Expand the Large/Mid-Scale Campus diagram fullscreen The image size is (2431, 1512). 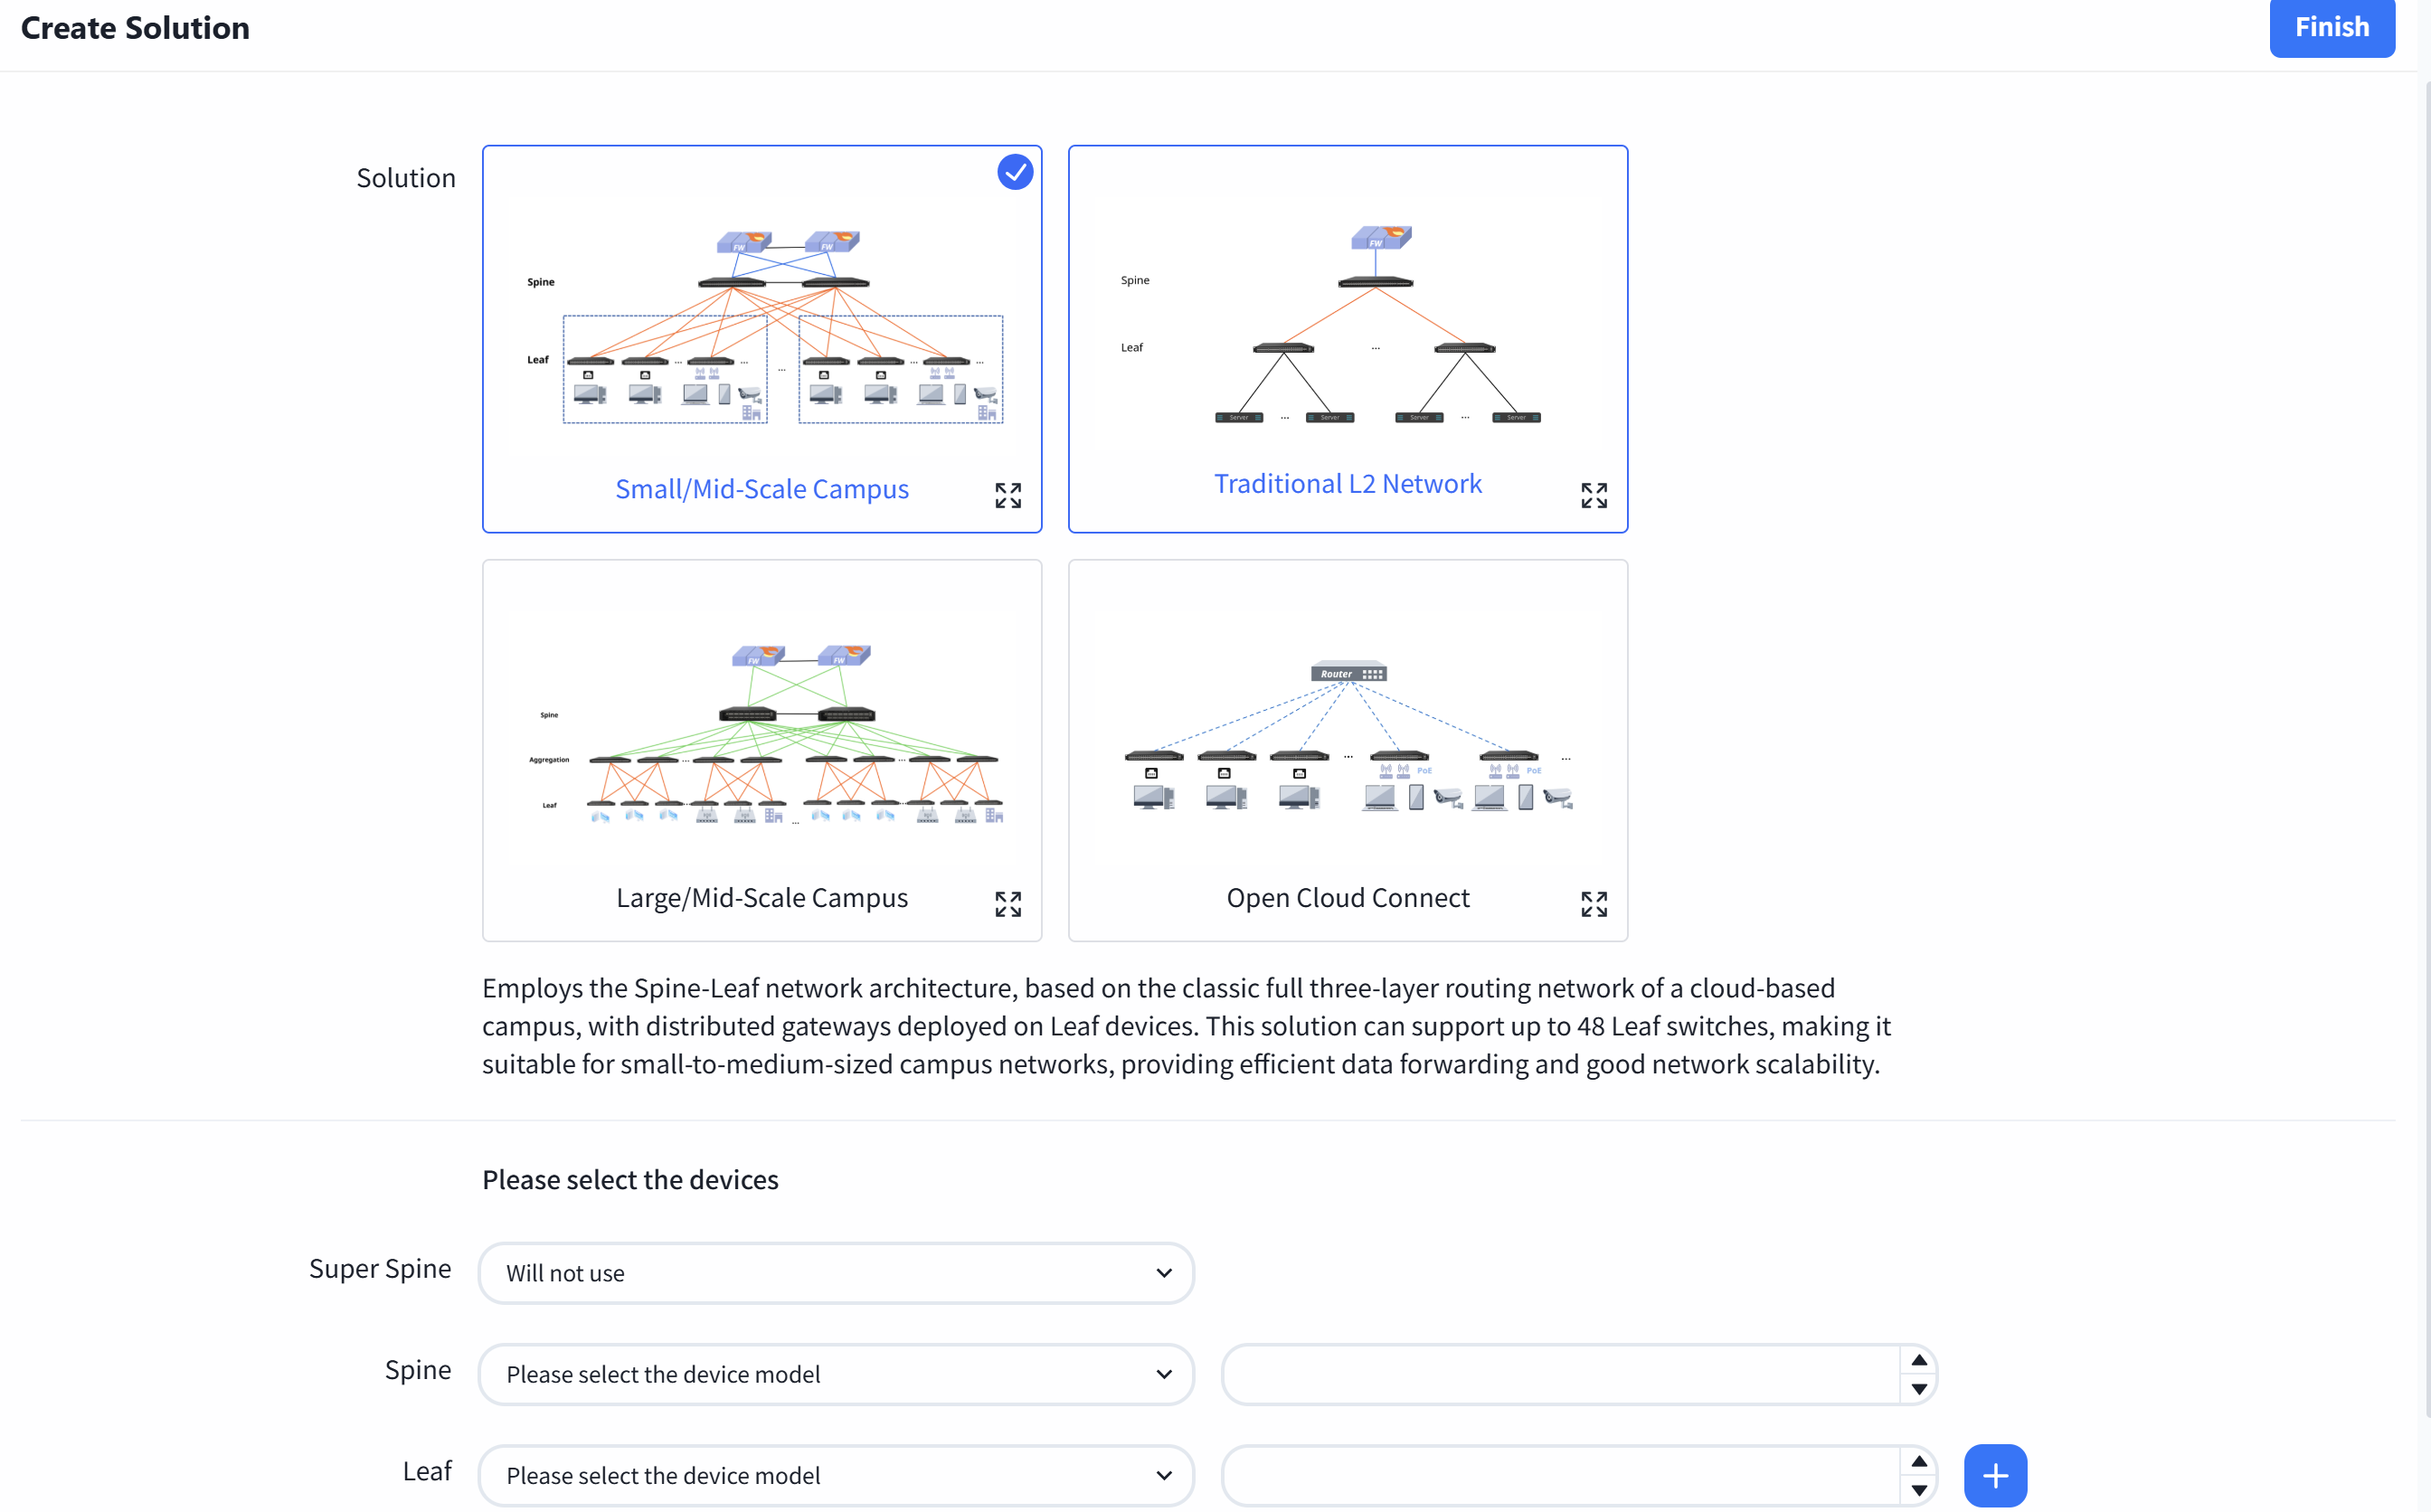click(x=1008, y=904)
